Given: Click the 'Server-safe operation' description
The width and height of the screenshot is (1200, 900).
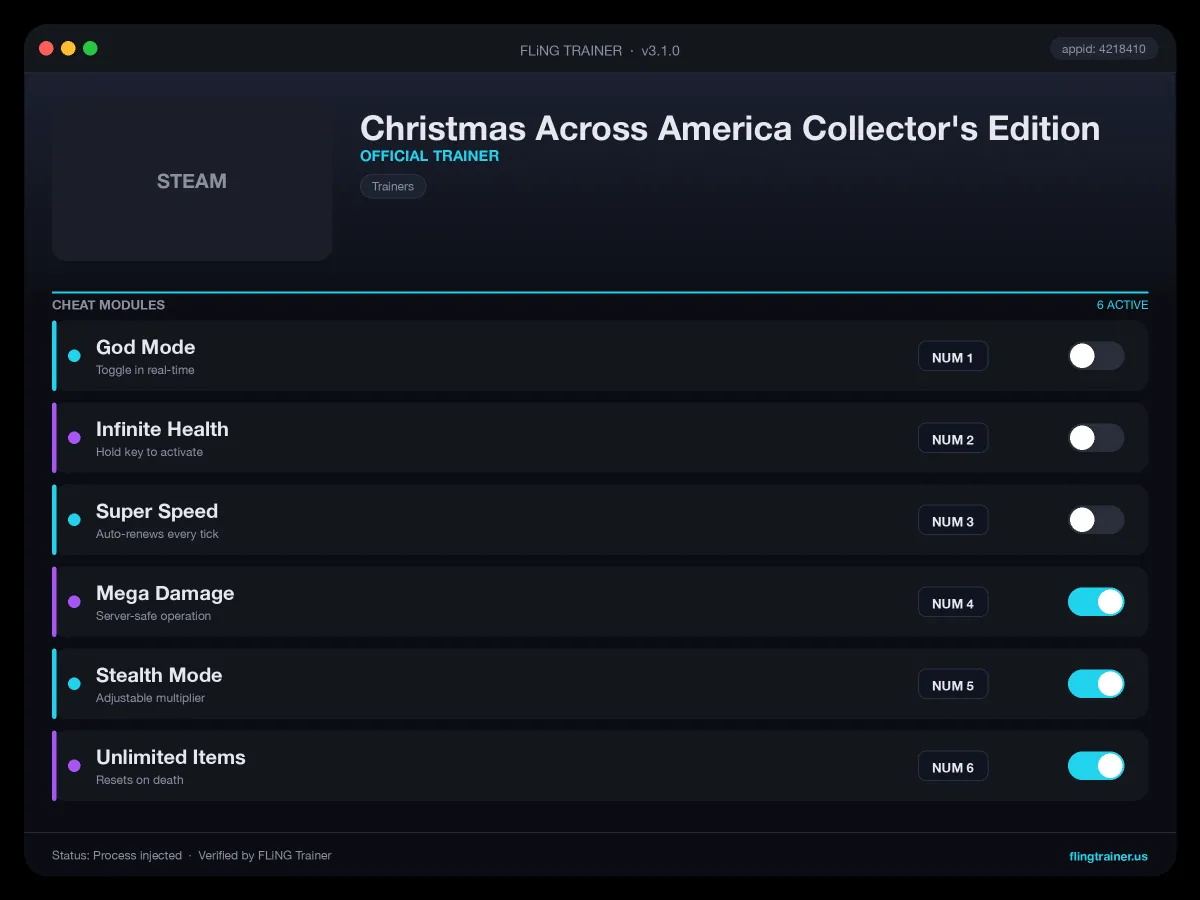Looking at the screenshot, I should [x=153, y=616].
